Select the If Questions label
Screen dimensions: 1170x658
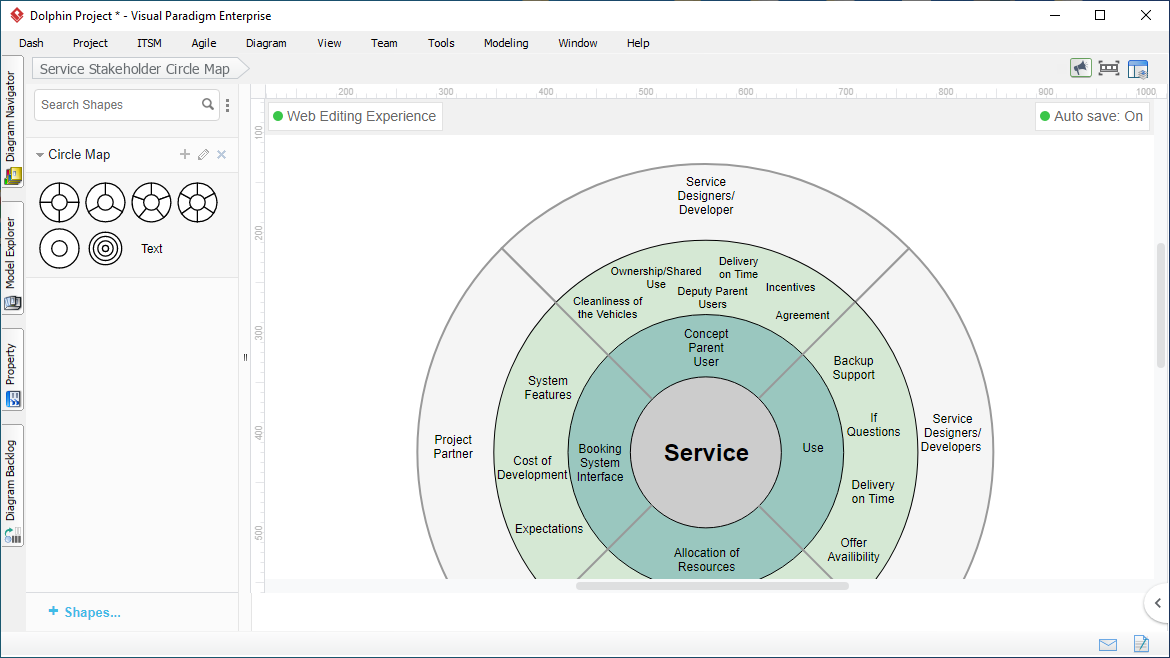(873, 424)
